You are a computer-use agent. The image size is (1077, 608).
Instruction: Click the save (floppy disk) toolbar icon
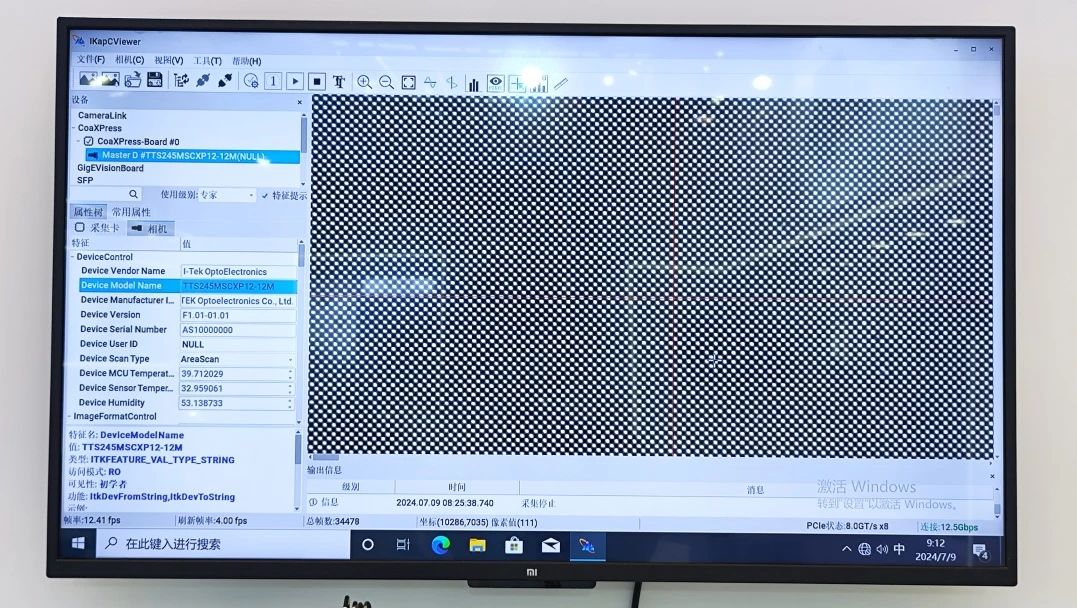click(x=155, y=81)
